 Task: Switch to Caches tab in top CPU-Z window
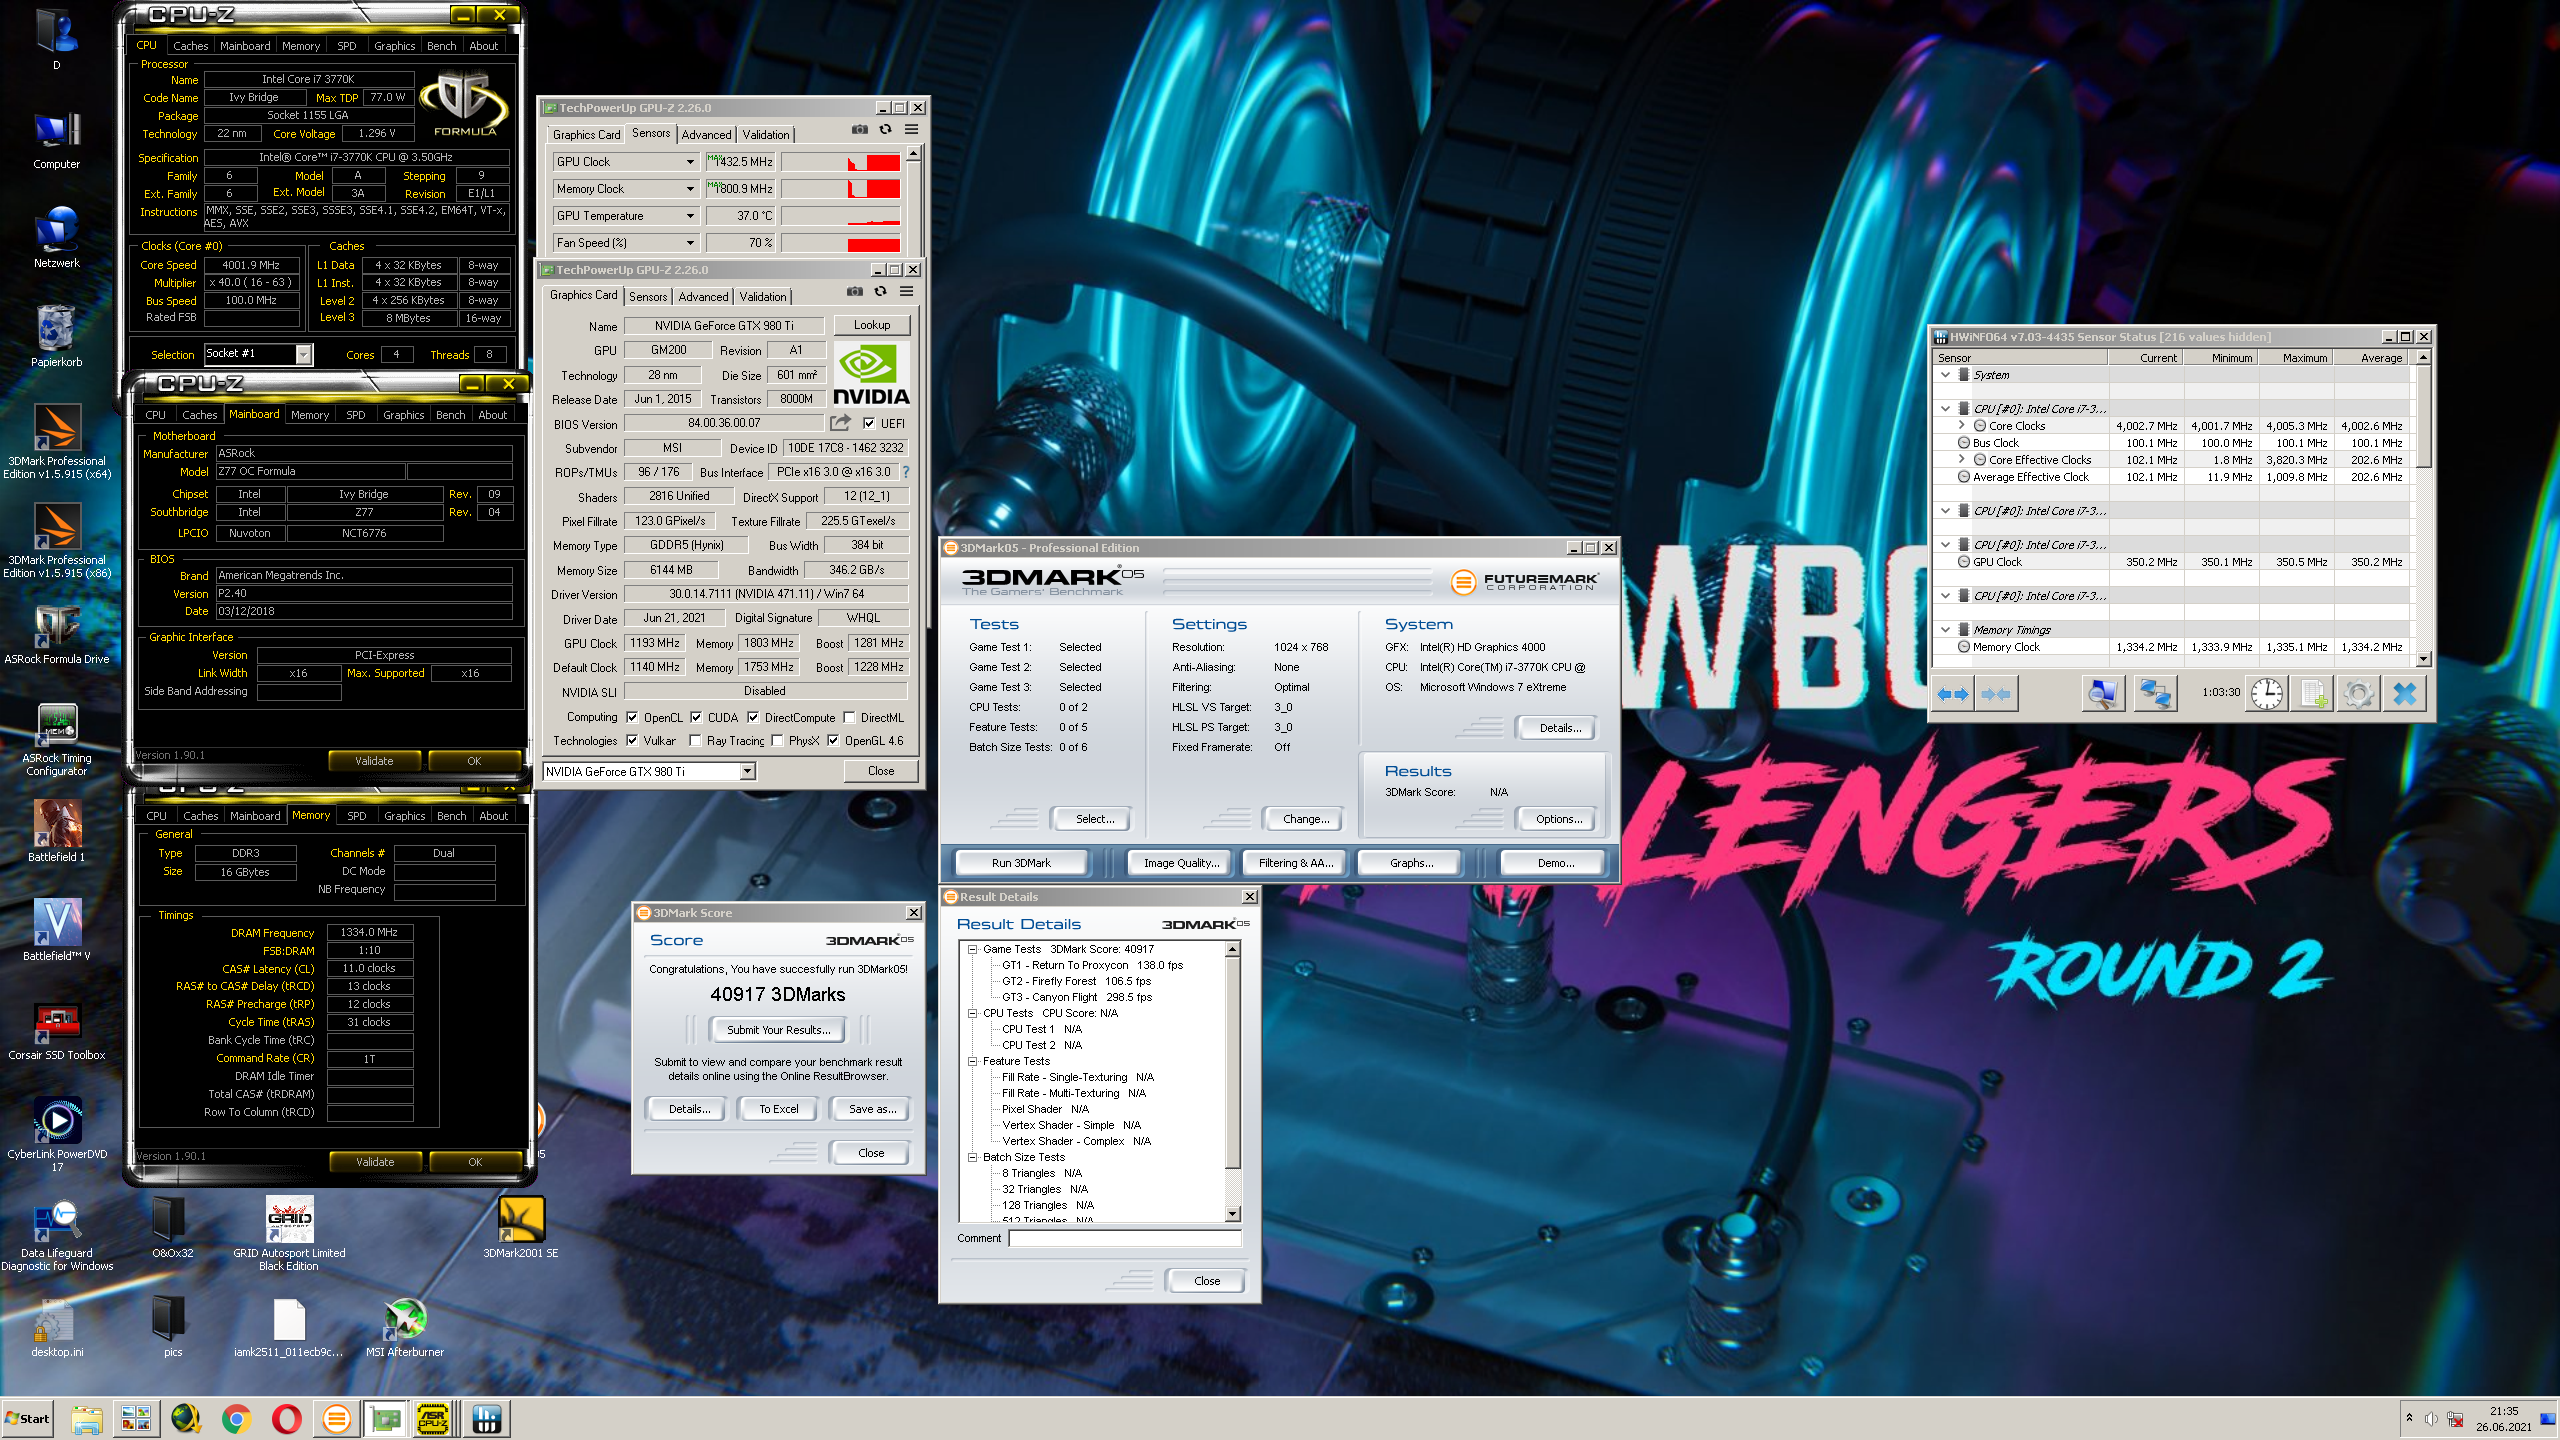click(190, 46)
